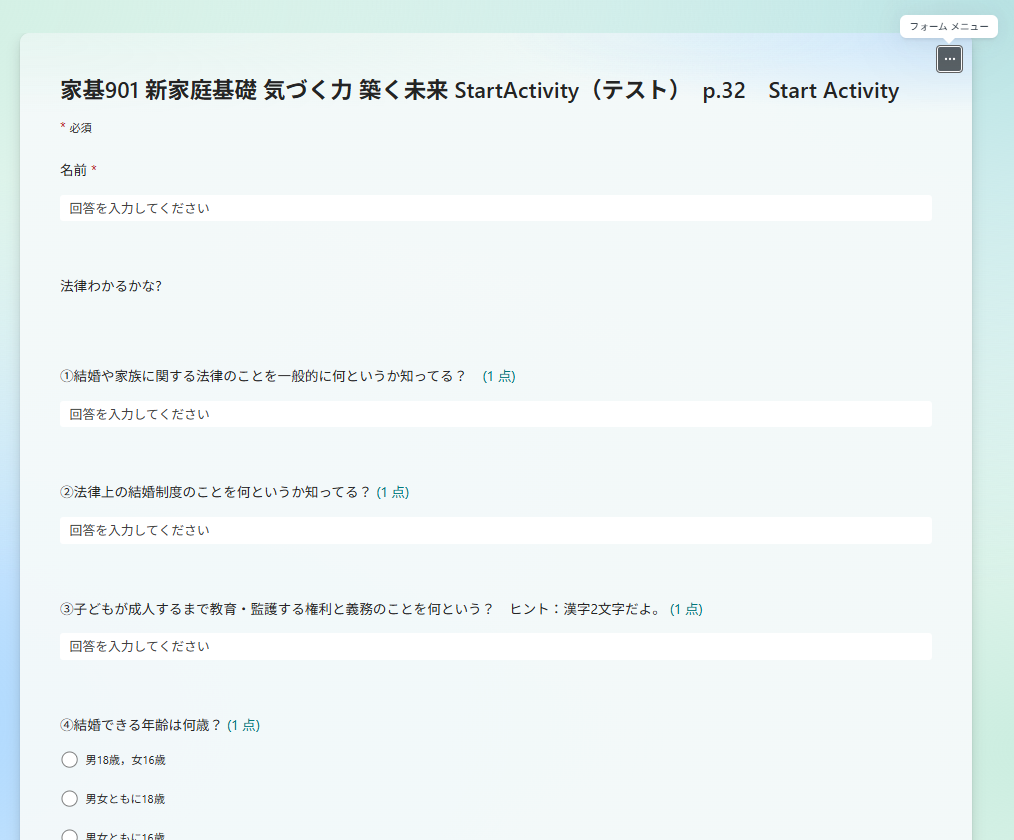Click question ② text about 結婚制度
Image resolution: width=1014 pixels, height=840 pixels.
point(215,492)
